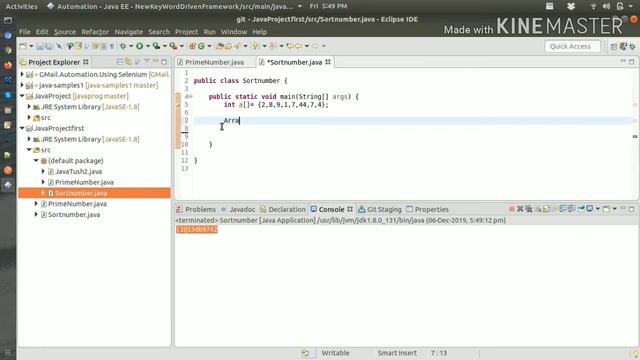Click the Save toolbar icon
This screenshot has height=360, width=640.
[x=40, y=46]
